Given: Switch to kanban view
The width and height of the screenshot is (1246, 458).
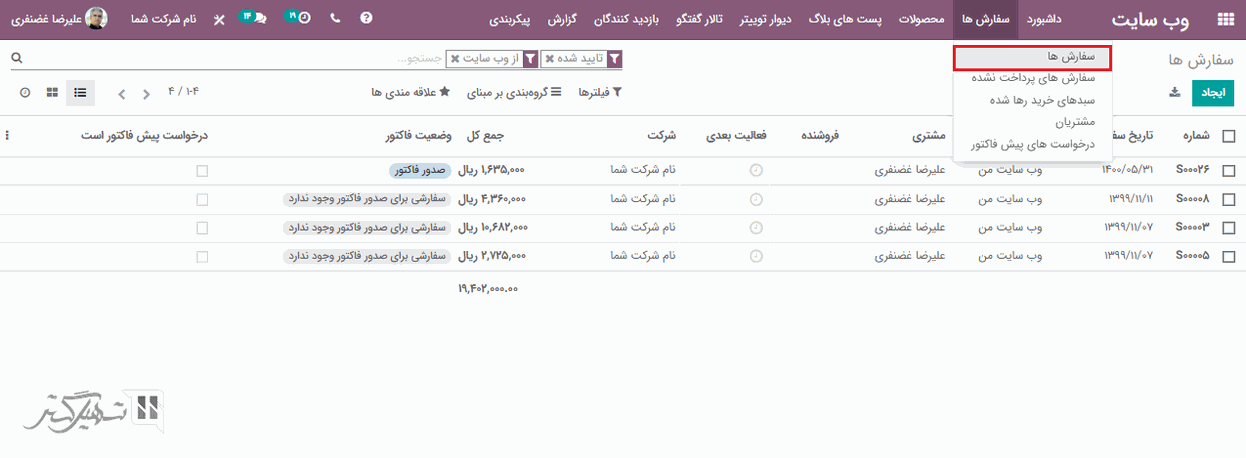Looking at the screenshot, I should (52, 93).
